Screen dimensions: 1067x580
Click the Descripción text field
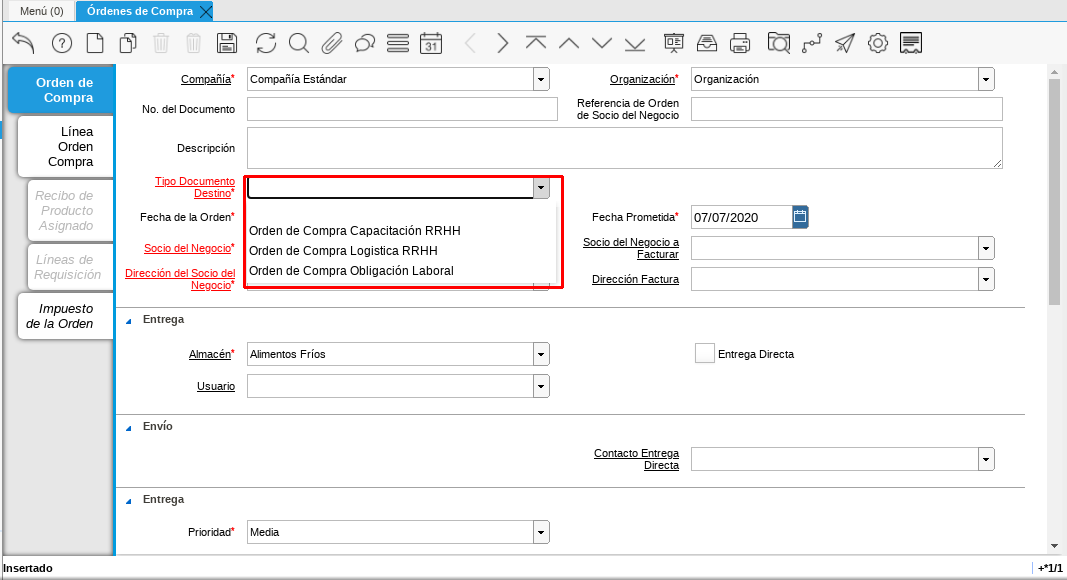(x=624, y=148)
